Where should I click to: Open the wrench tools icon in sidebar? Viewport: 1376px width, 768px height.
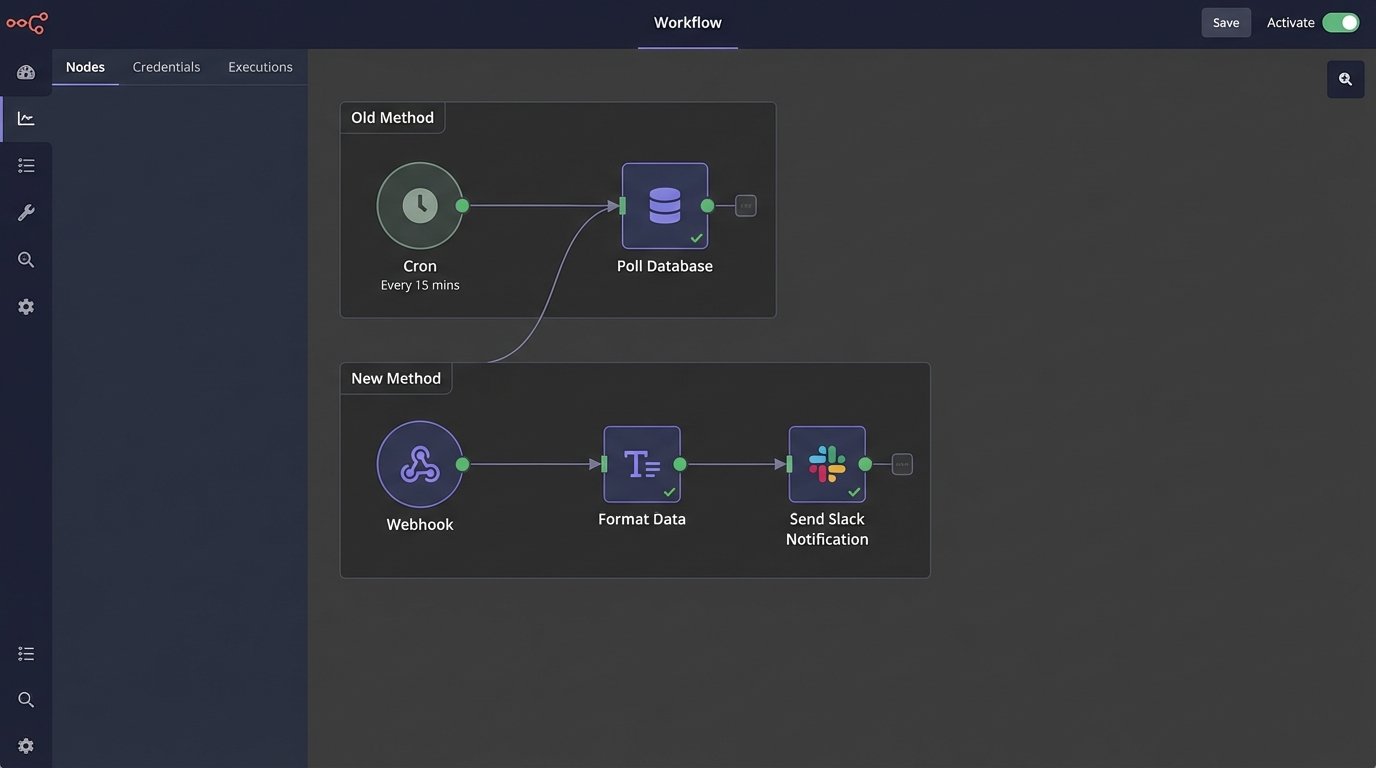coord(26,213)
